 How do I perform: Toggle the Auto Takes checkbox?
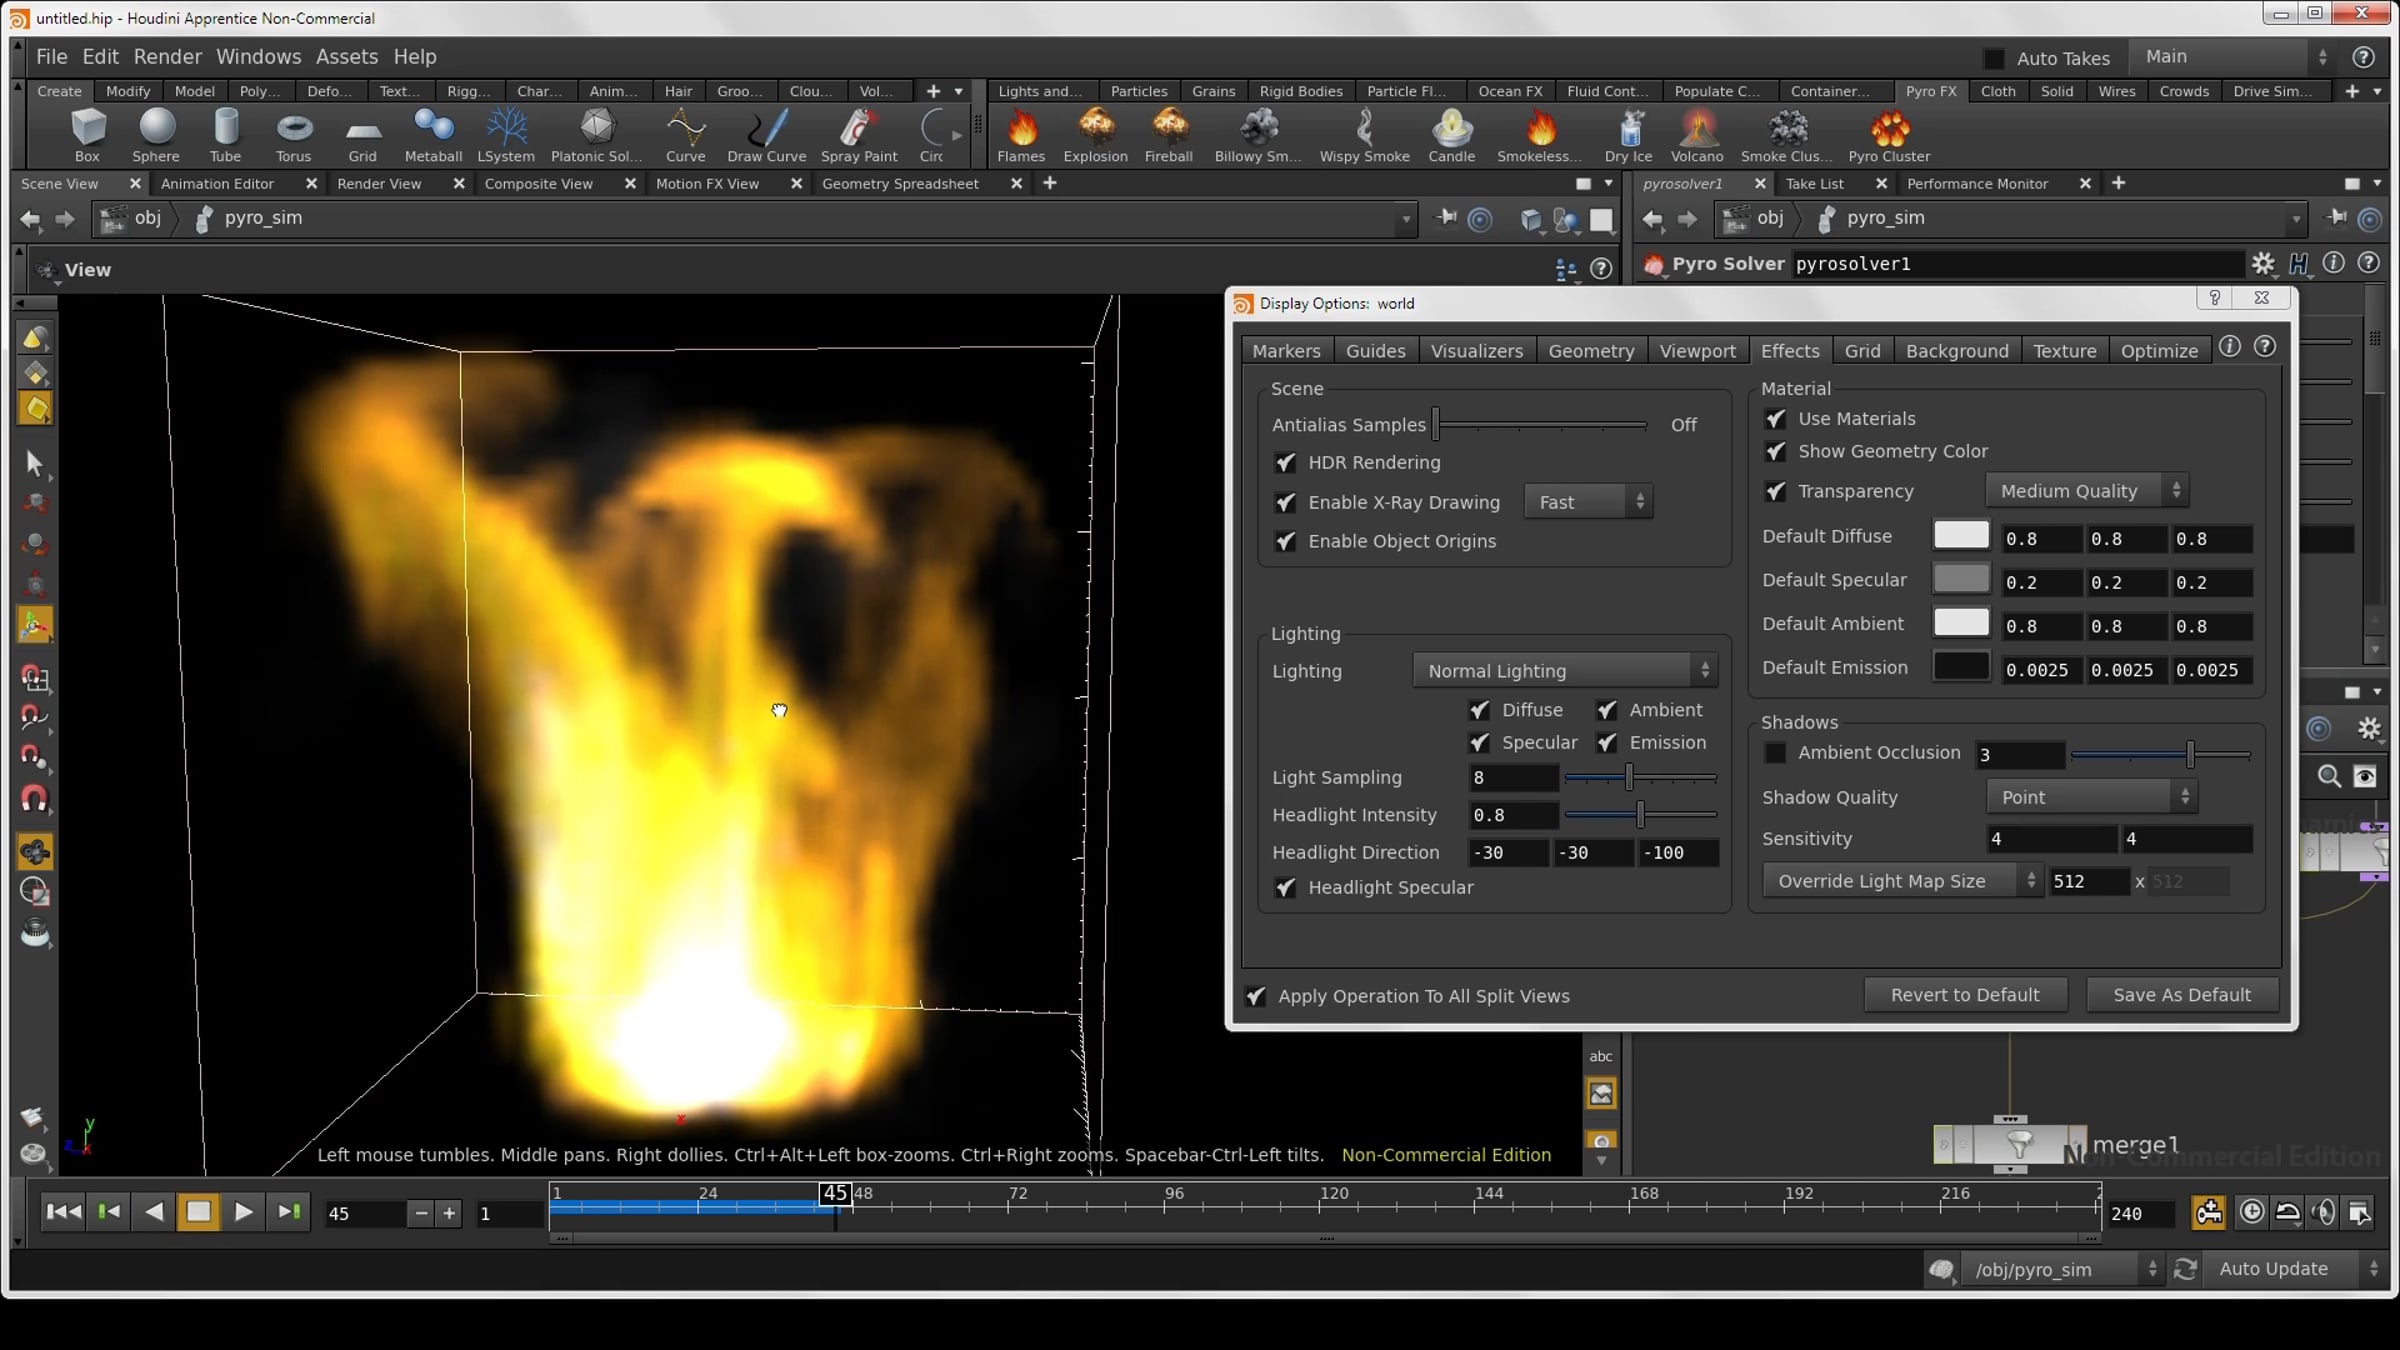1994,58
